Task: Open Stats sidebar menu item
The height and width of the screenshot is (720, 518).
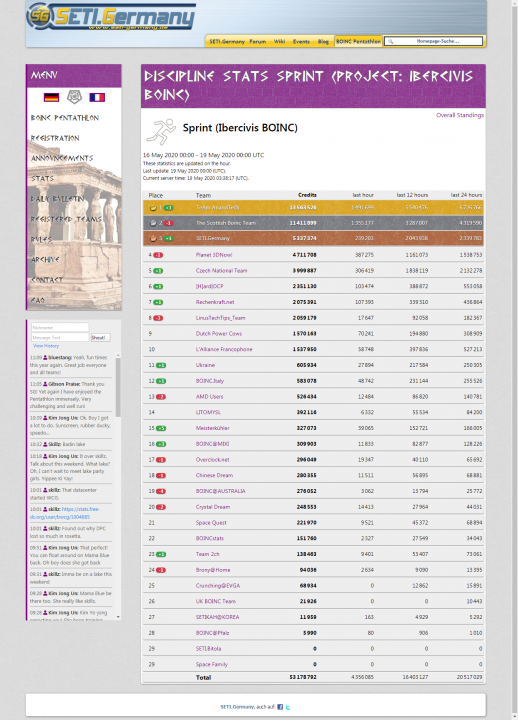Action: coord(42,179)
